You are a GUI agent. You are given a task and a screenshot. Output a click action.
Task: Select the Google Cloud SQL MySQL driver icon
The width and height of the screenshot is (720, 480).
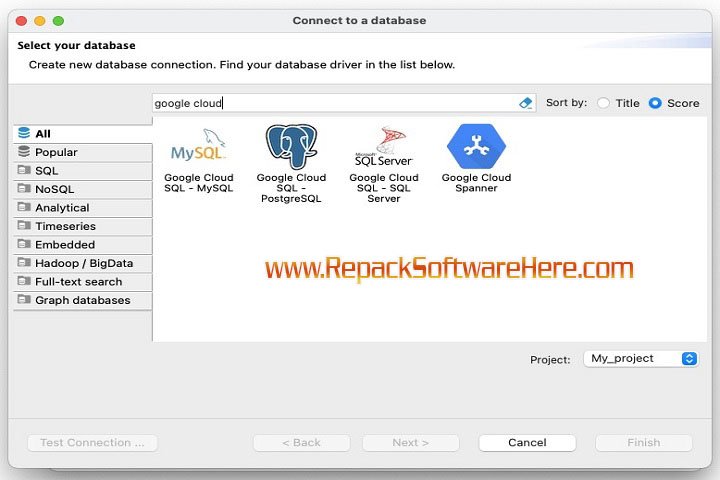198,146
